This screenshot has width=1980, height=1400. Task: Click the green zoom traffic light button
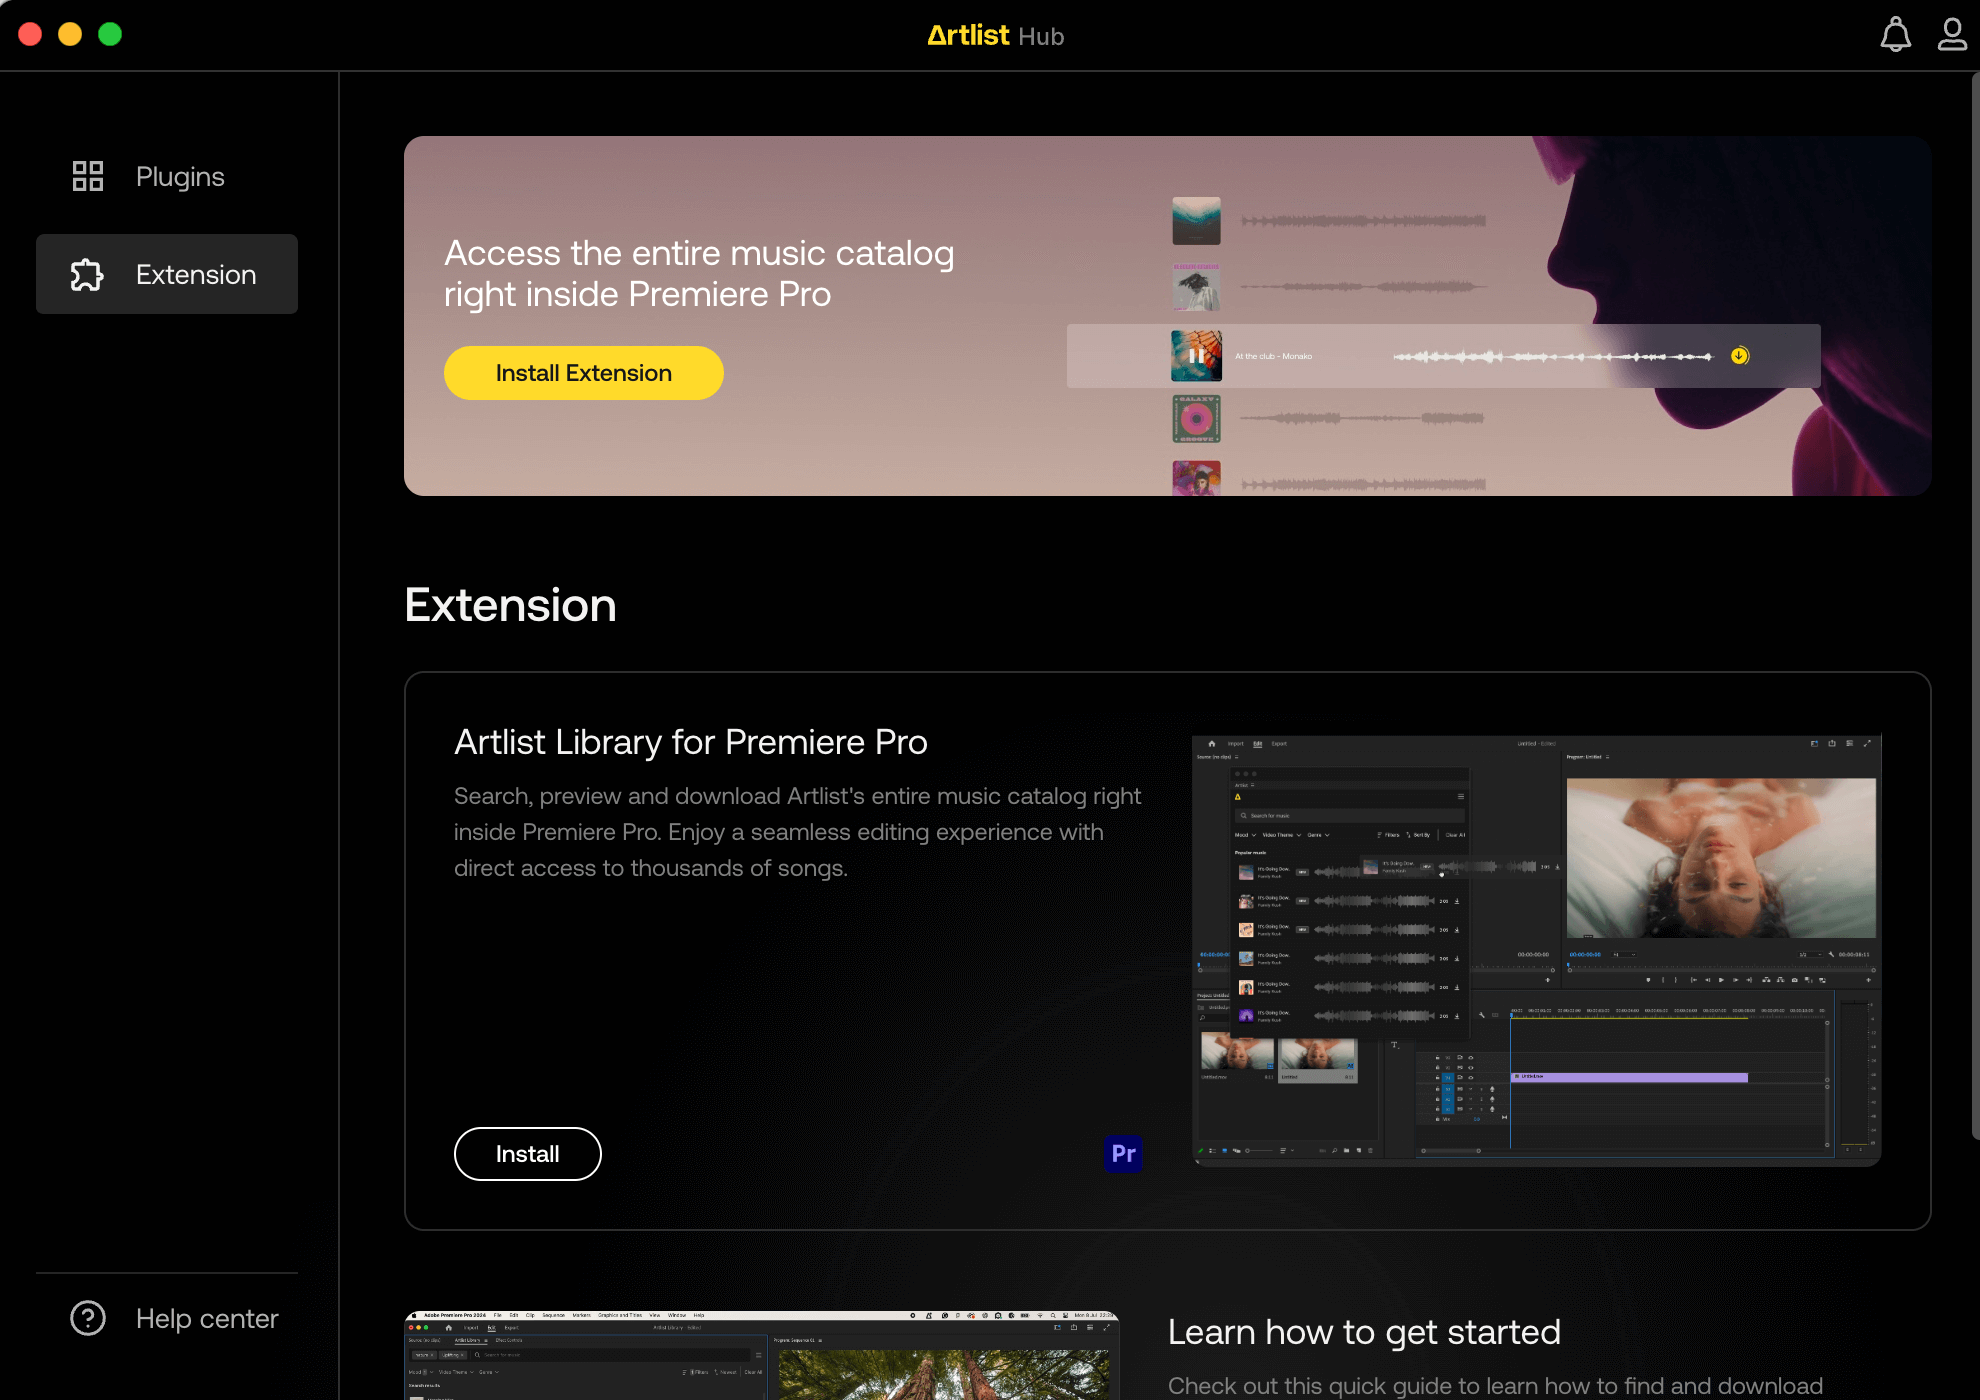(110, 33)
